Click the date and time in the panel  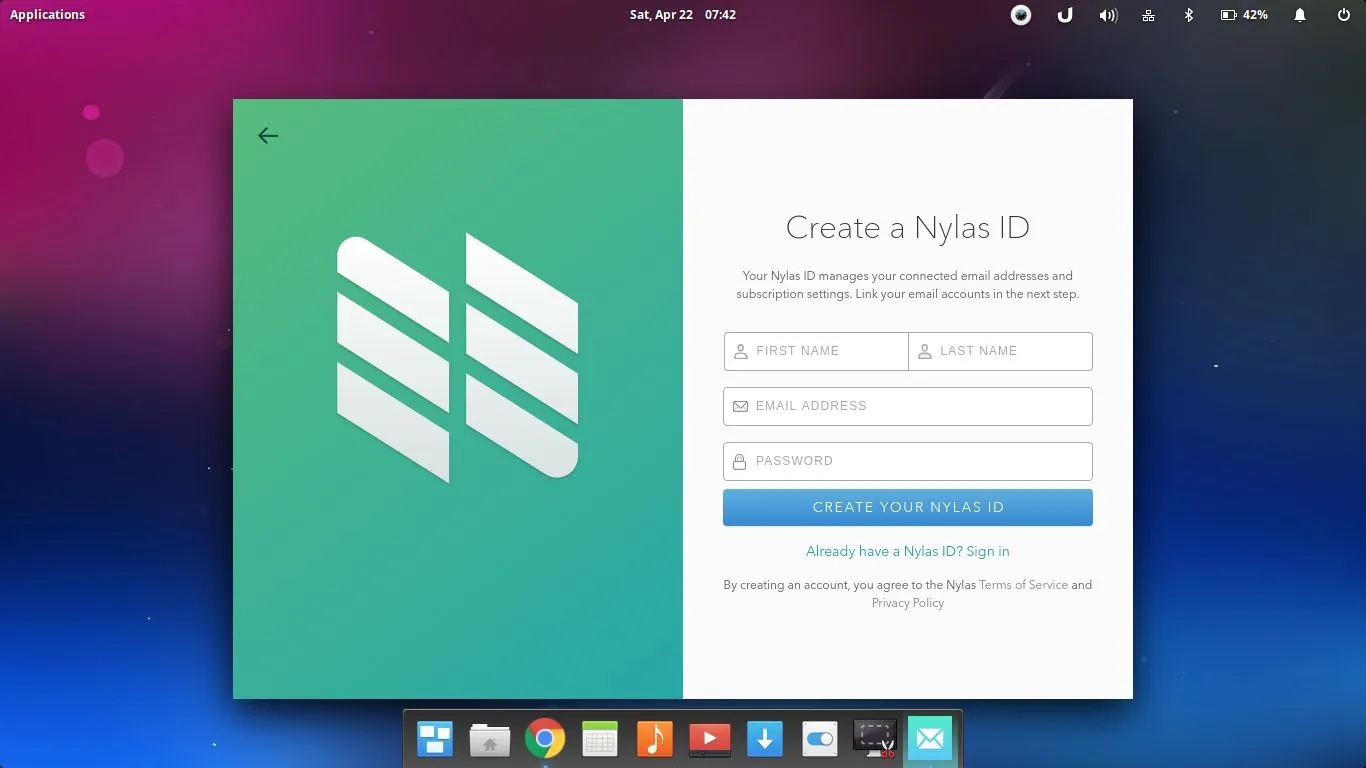point(683,14)
